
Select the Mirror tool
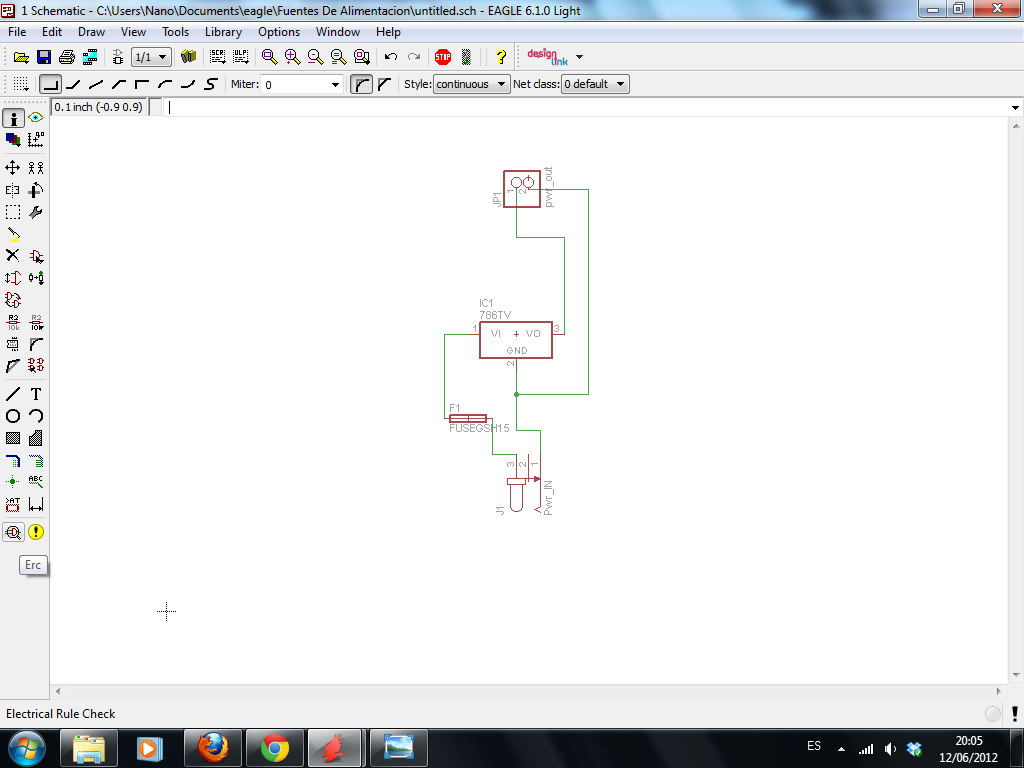point(13,190)
